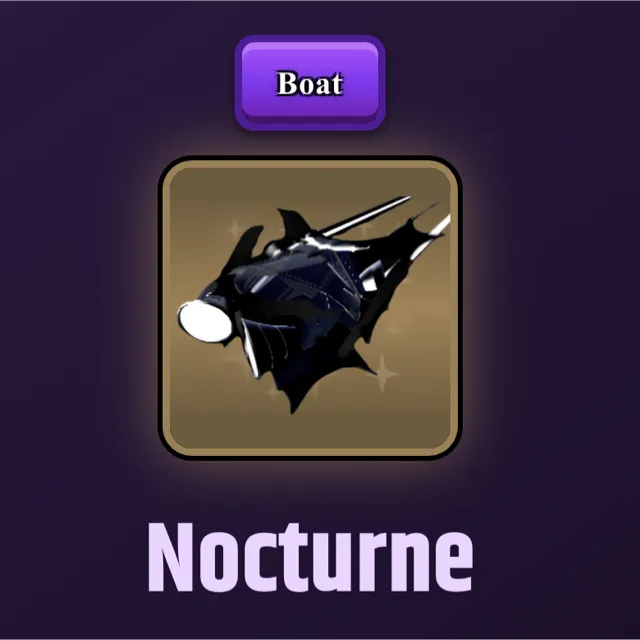Click the long silver spear atop the boat
640x640 pixels.
(x=366, y=216)
